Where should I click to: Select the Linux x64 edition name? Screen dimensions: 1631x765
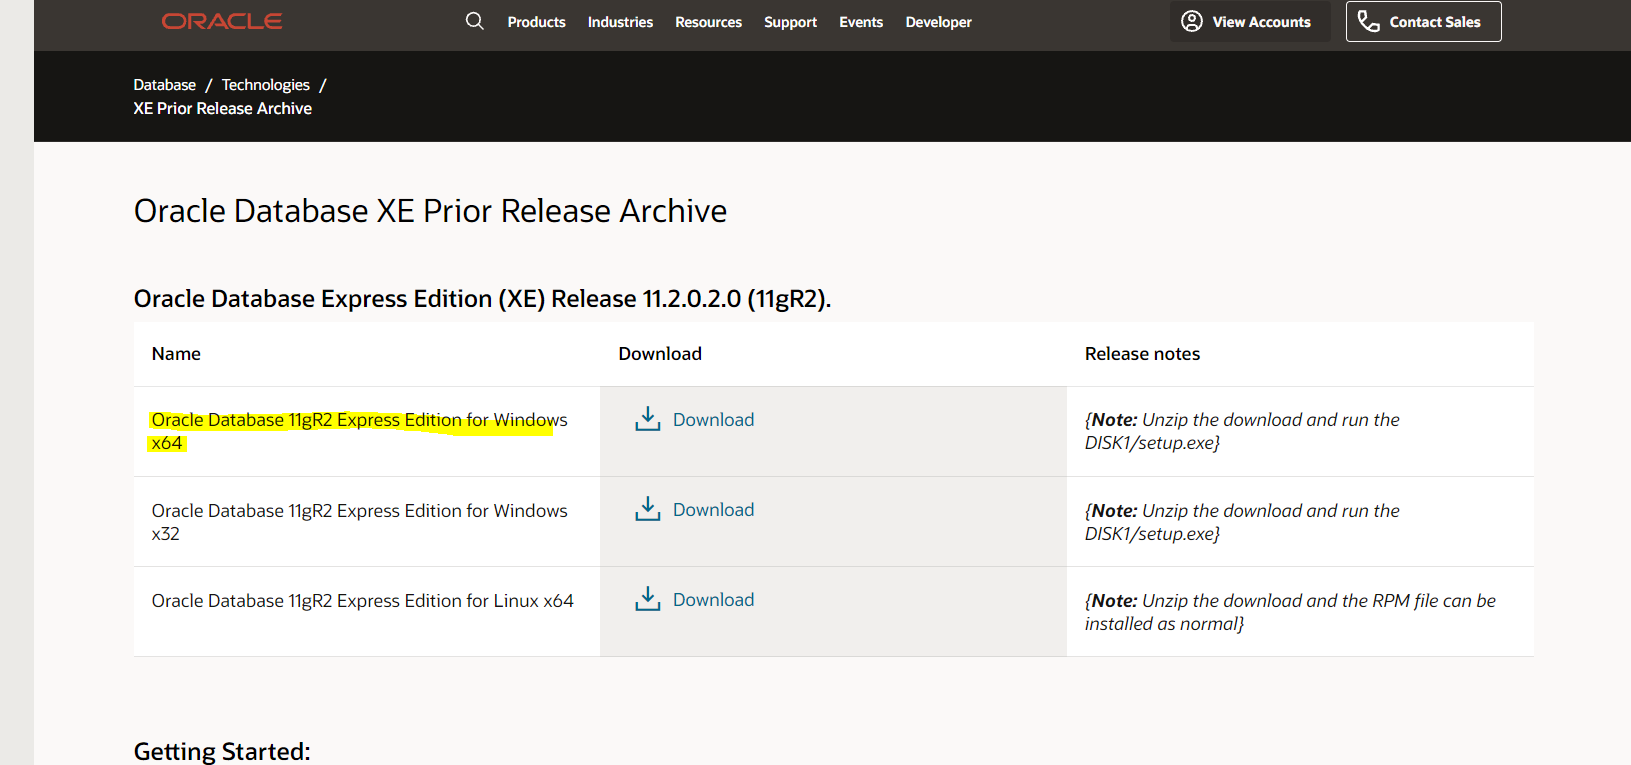tap(362, 601)
